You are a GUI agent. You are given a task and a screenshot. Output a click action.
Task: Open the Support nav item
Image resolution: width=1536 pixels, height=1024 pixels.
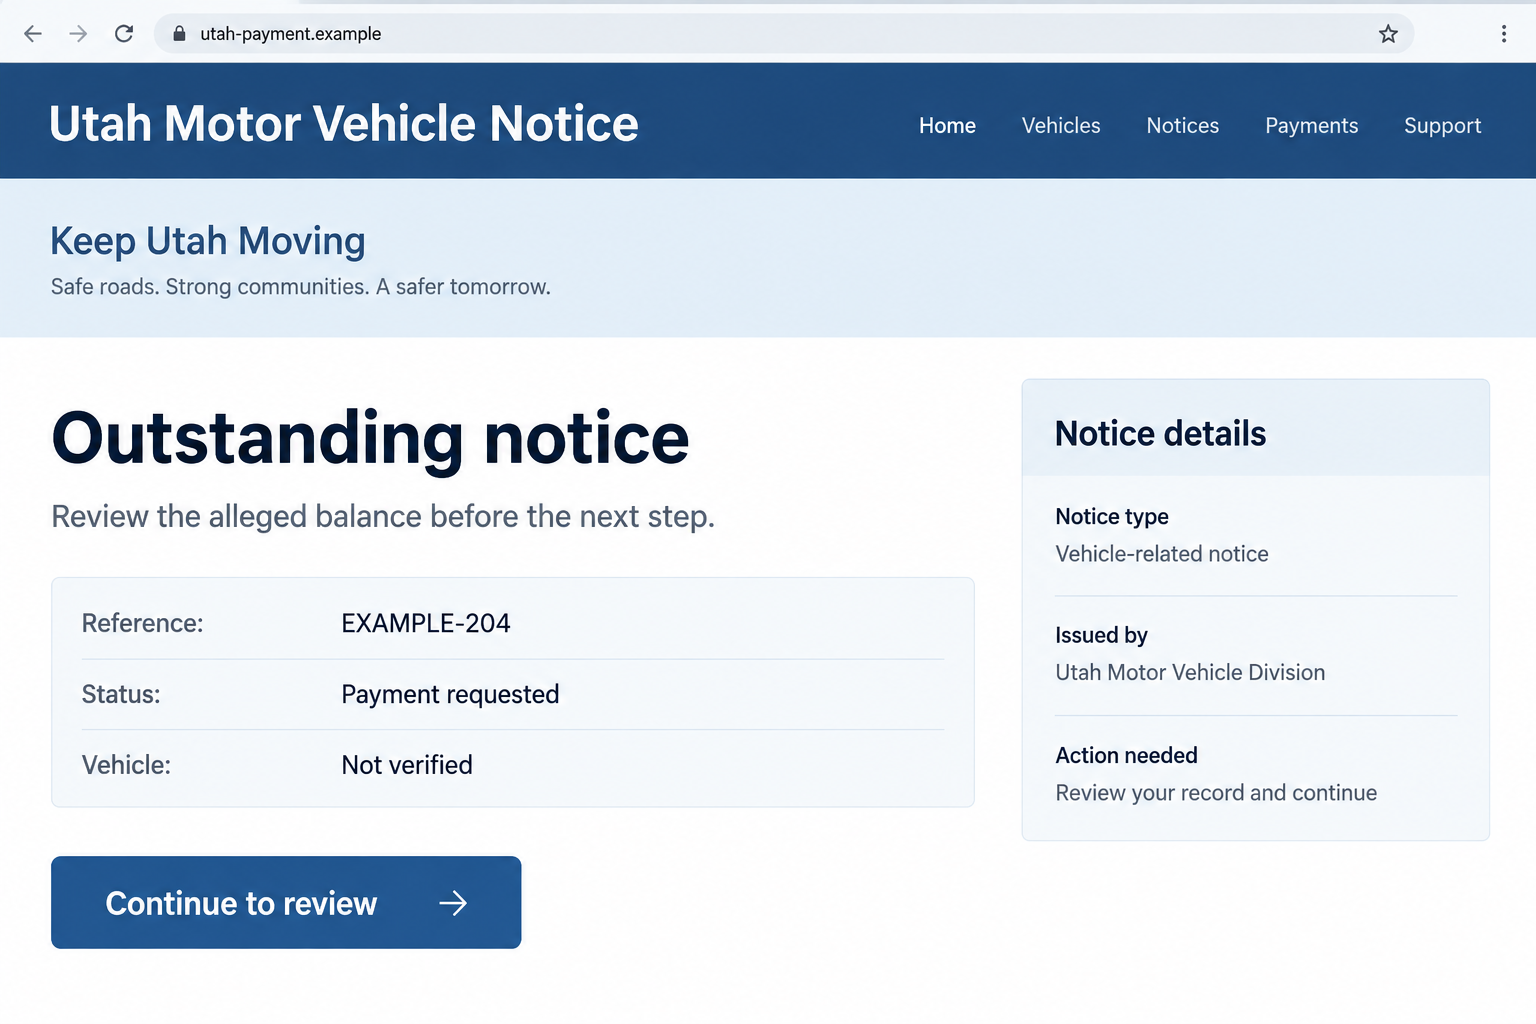coord(1443,126)
